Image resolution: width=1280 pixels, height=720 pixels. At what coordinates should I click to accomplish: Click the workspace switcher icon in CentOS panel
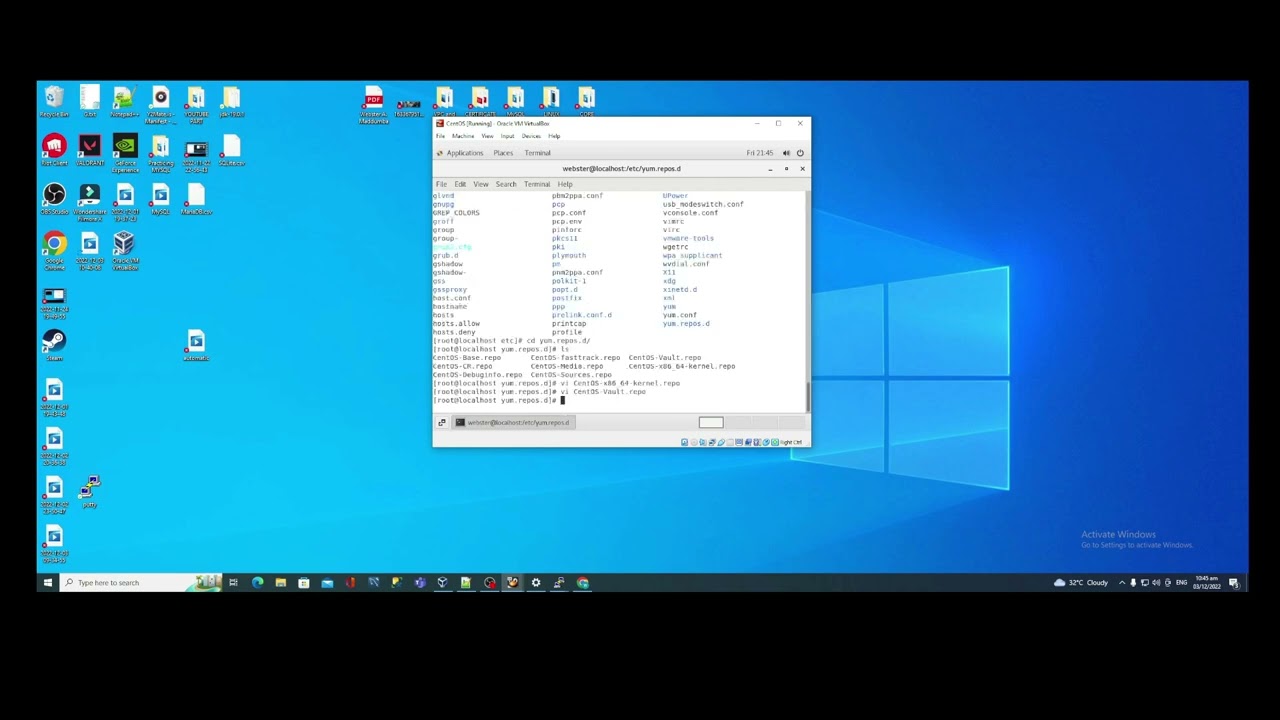[x=441, y=422]
